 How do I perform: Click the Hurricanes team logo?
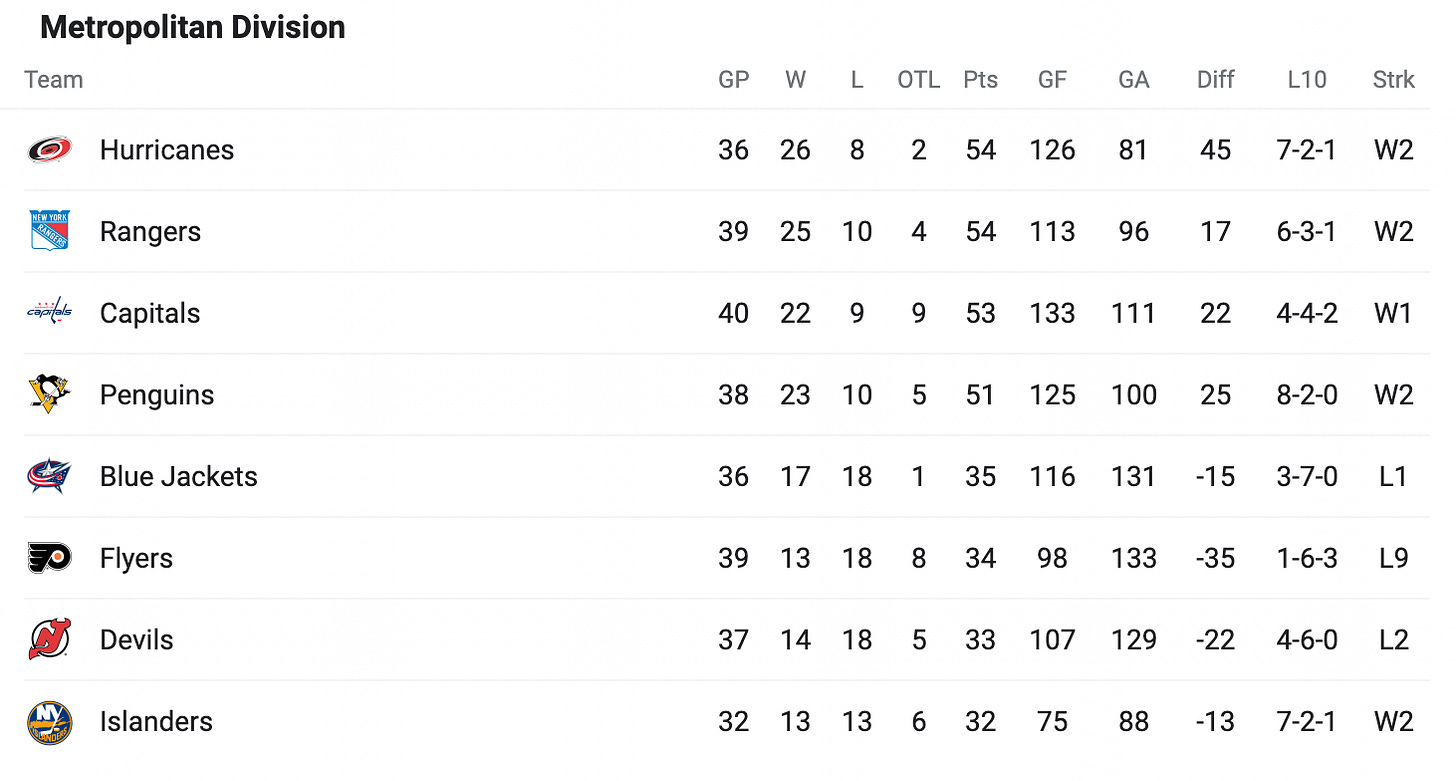[x=49, y=150]
